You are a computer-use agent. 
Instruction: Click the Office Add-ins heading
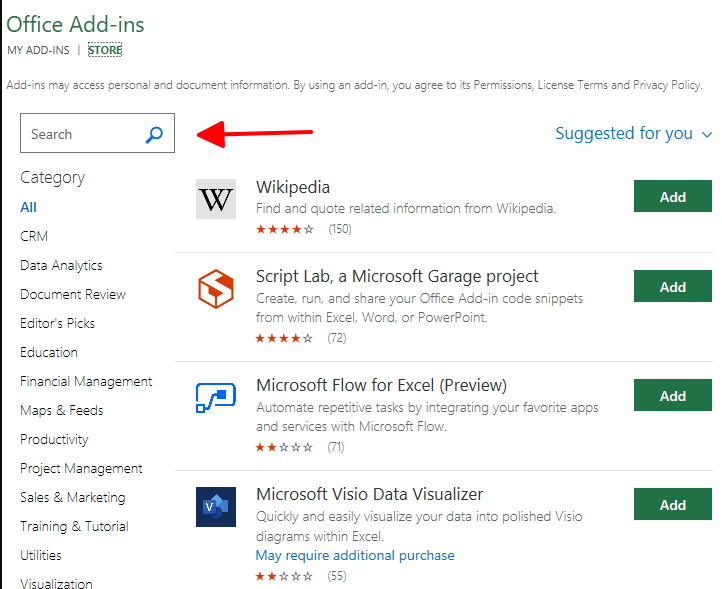(75, 24)
